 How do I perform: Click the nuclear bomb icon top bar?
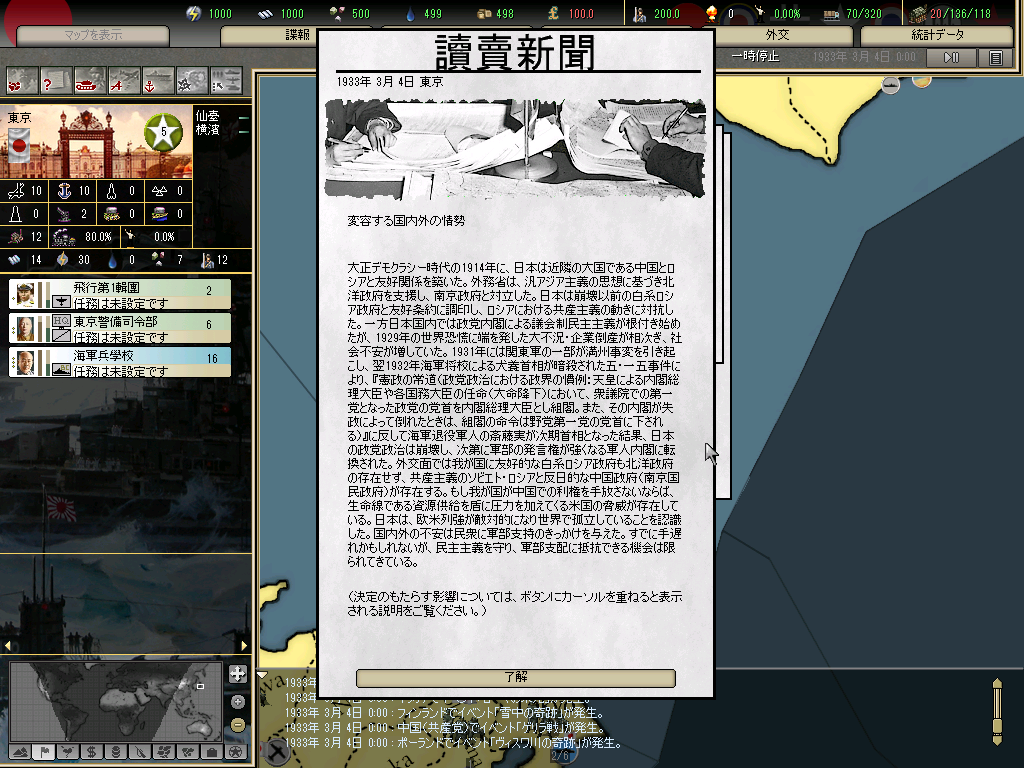tap(711, 13)
